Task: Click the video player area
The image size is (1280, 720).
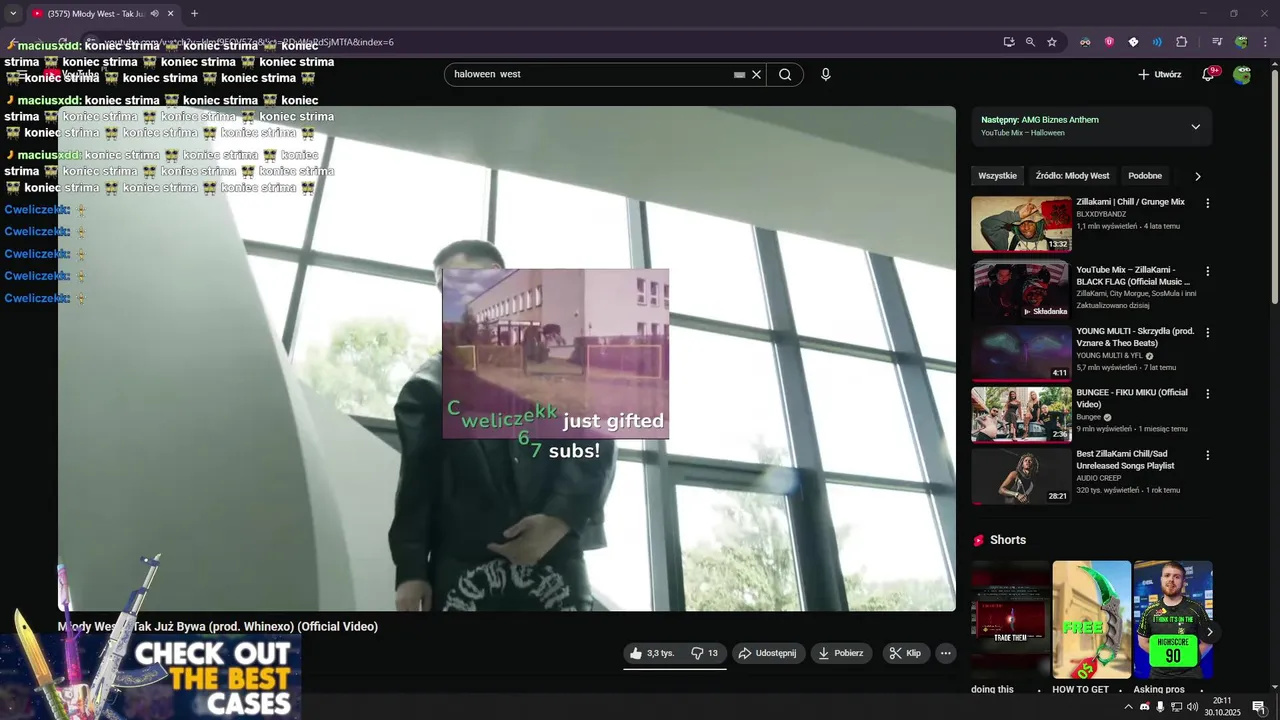Action: tap(507, 359)
